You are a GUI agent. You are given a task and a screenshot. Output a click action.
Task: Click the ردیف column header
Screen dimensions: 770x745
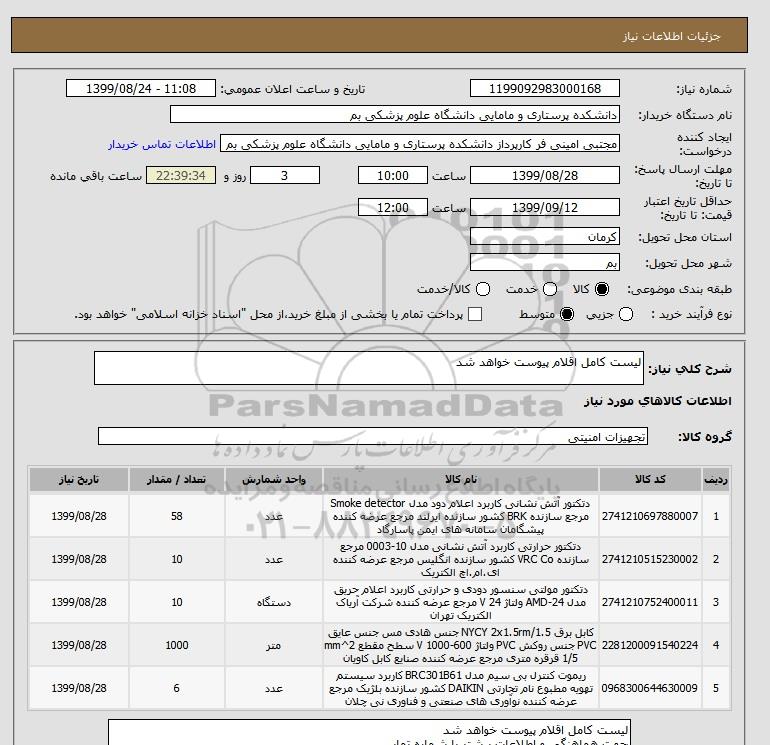point(716,479)
